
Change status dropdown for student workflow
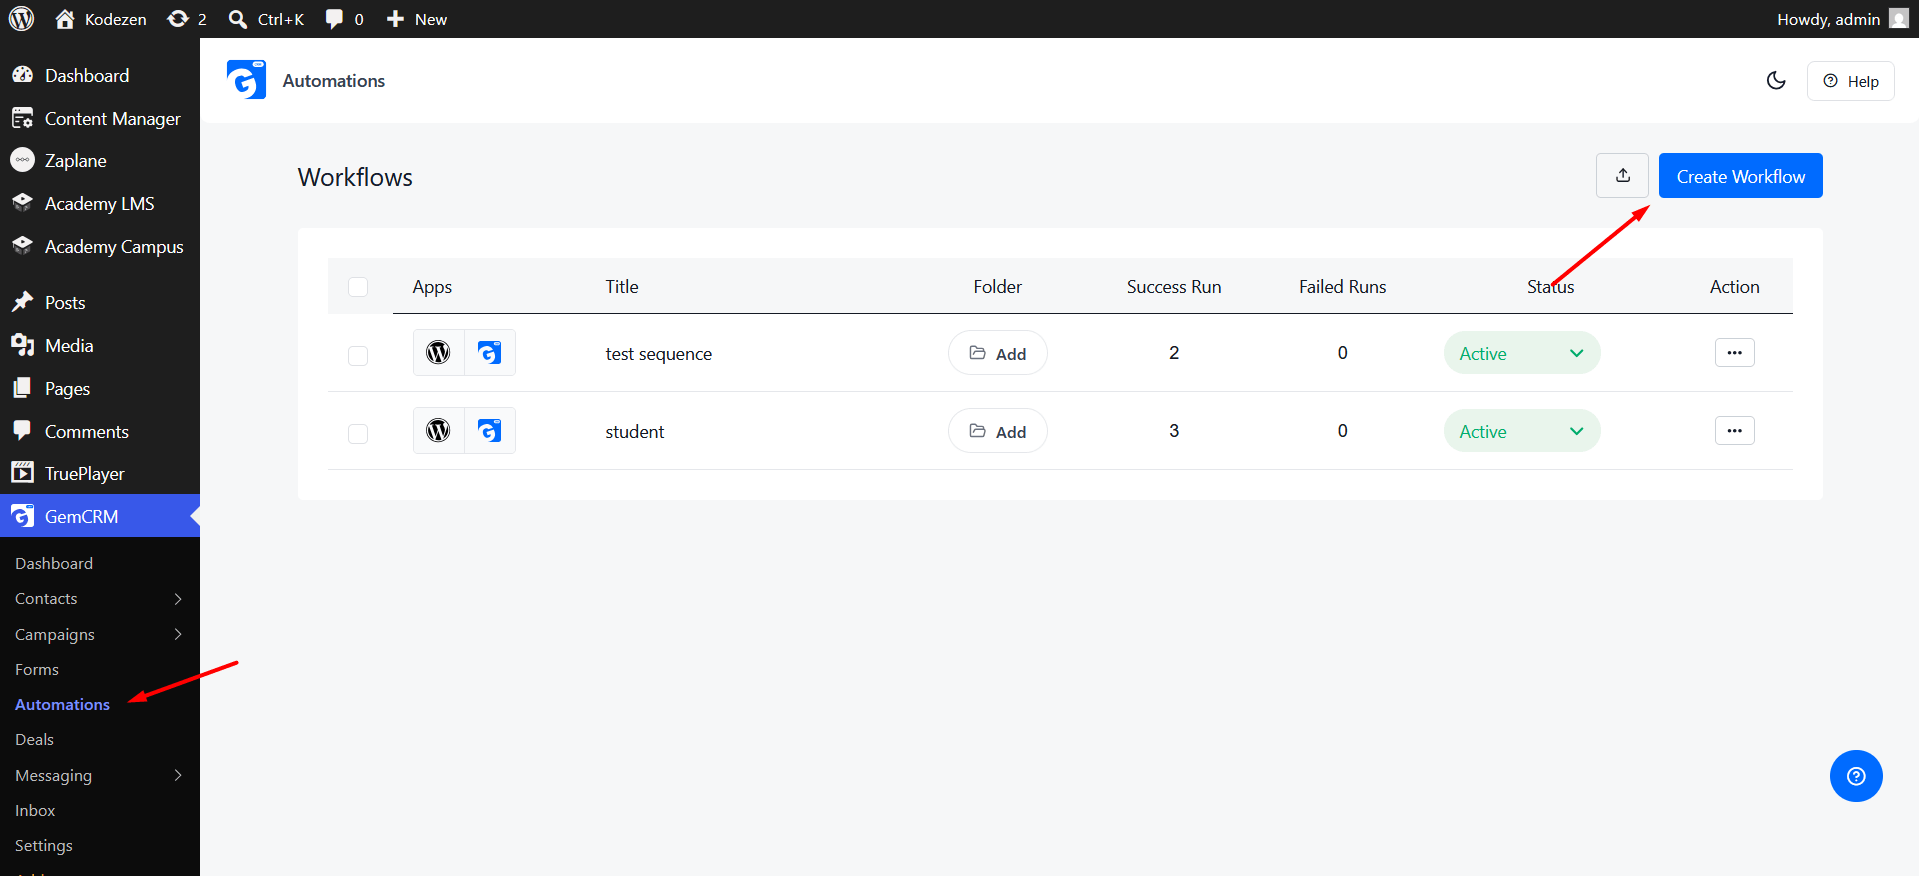[1521, 431]
